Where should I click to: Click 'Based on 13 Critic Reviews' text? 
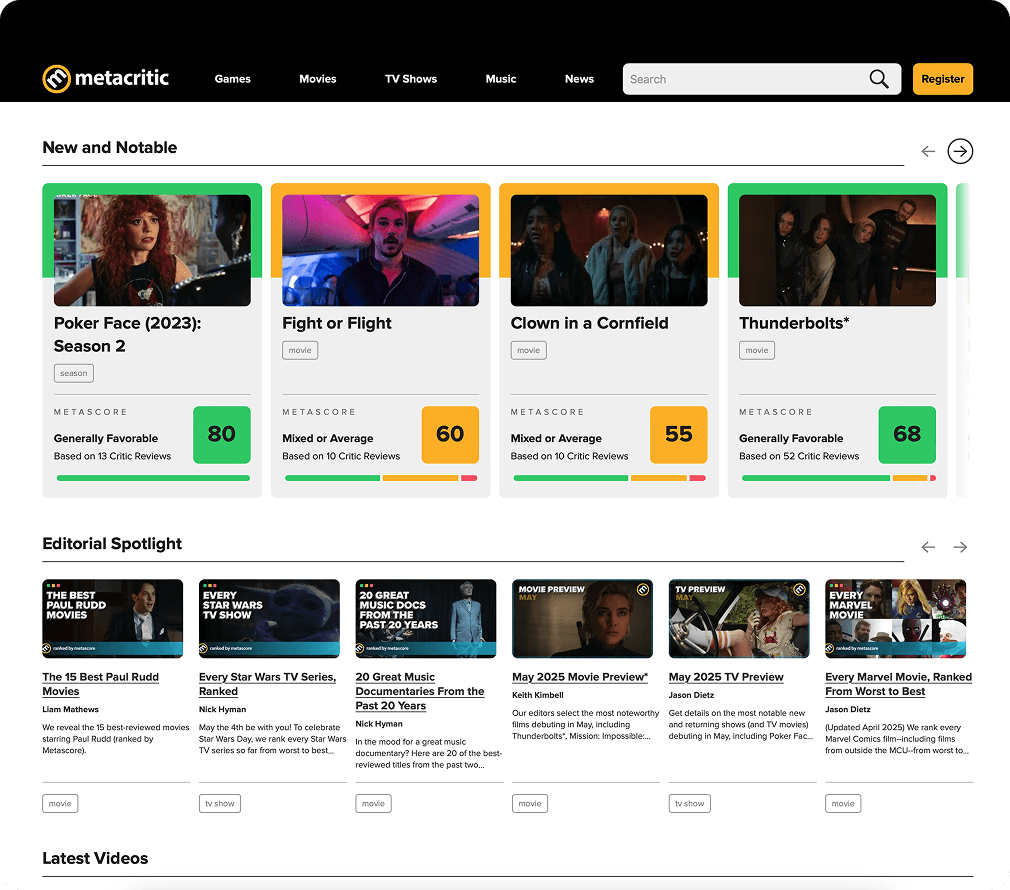pyautogui.click(x=112, y=456)
